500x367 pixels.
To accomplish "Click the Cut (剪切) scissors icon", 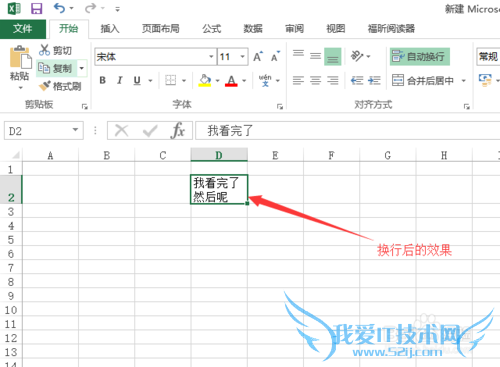I will (44, 50).
